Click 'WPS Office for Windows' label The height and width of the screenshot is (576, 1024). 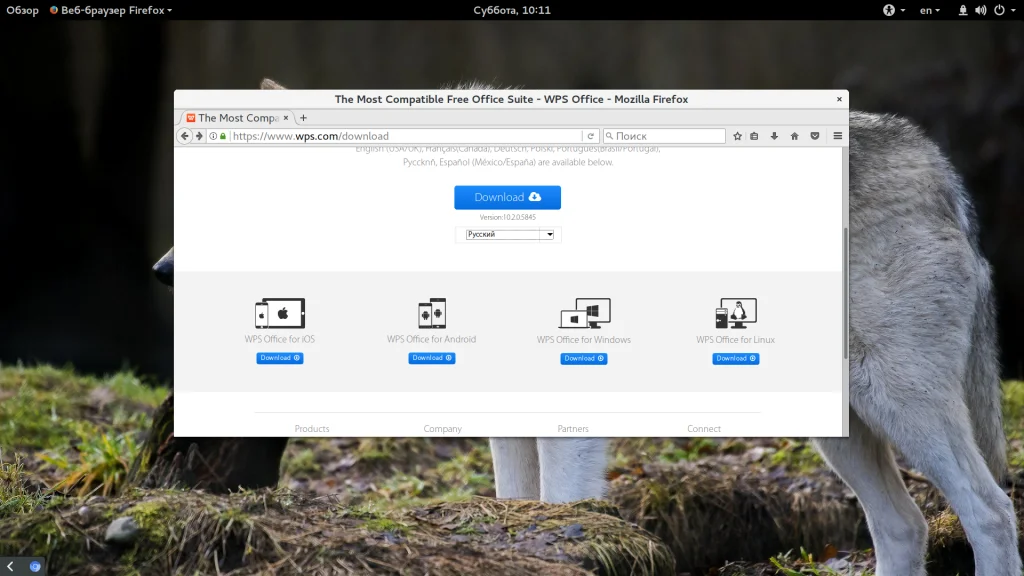click(584, 340)
